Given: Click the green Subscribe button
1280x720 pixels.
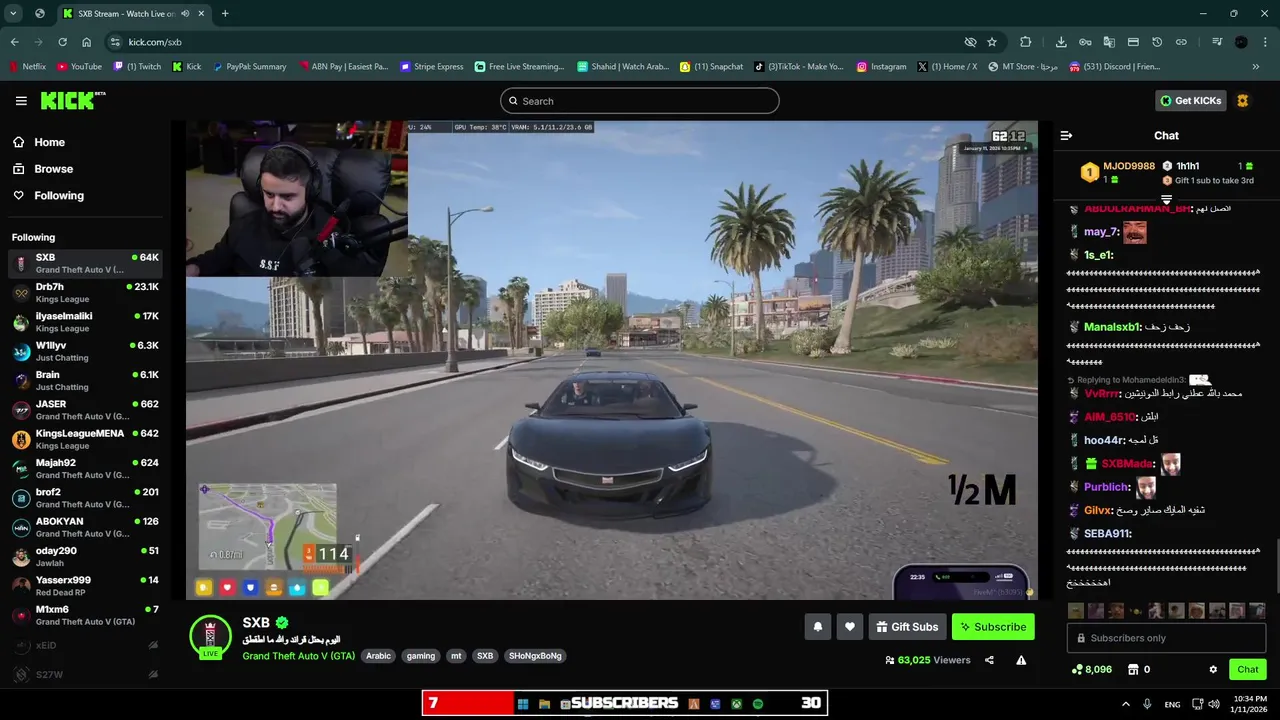Looking at the screenshot, I should (993, 627).
